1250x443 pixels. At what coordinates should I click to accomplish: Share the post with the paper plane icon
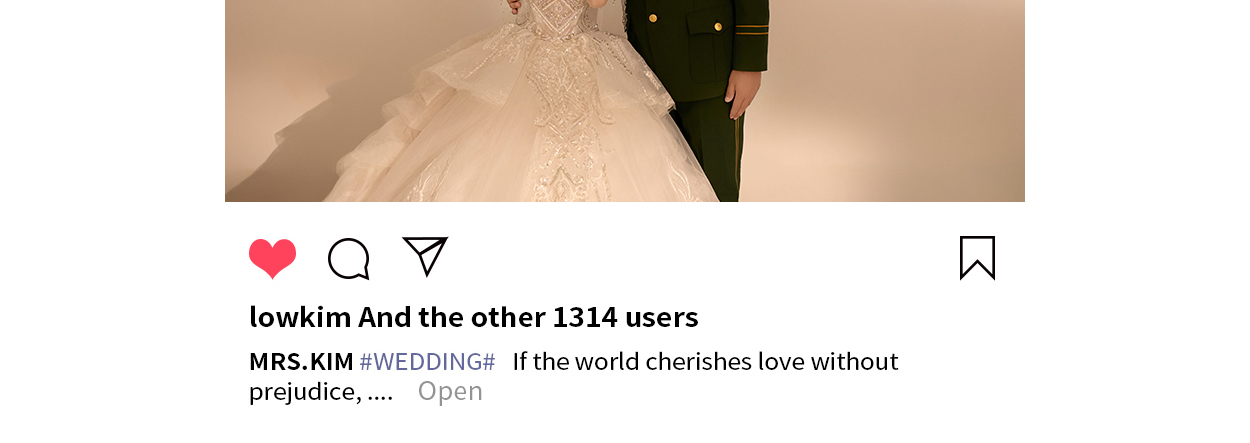(x=425, y=256)
